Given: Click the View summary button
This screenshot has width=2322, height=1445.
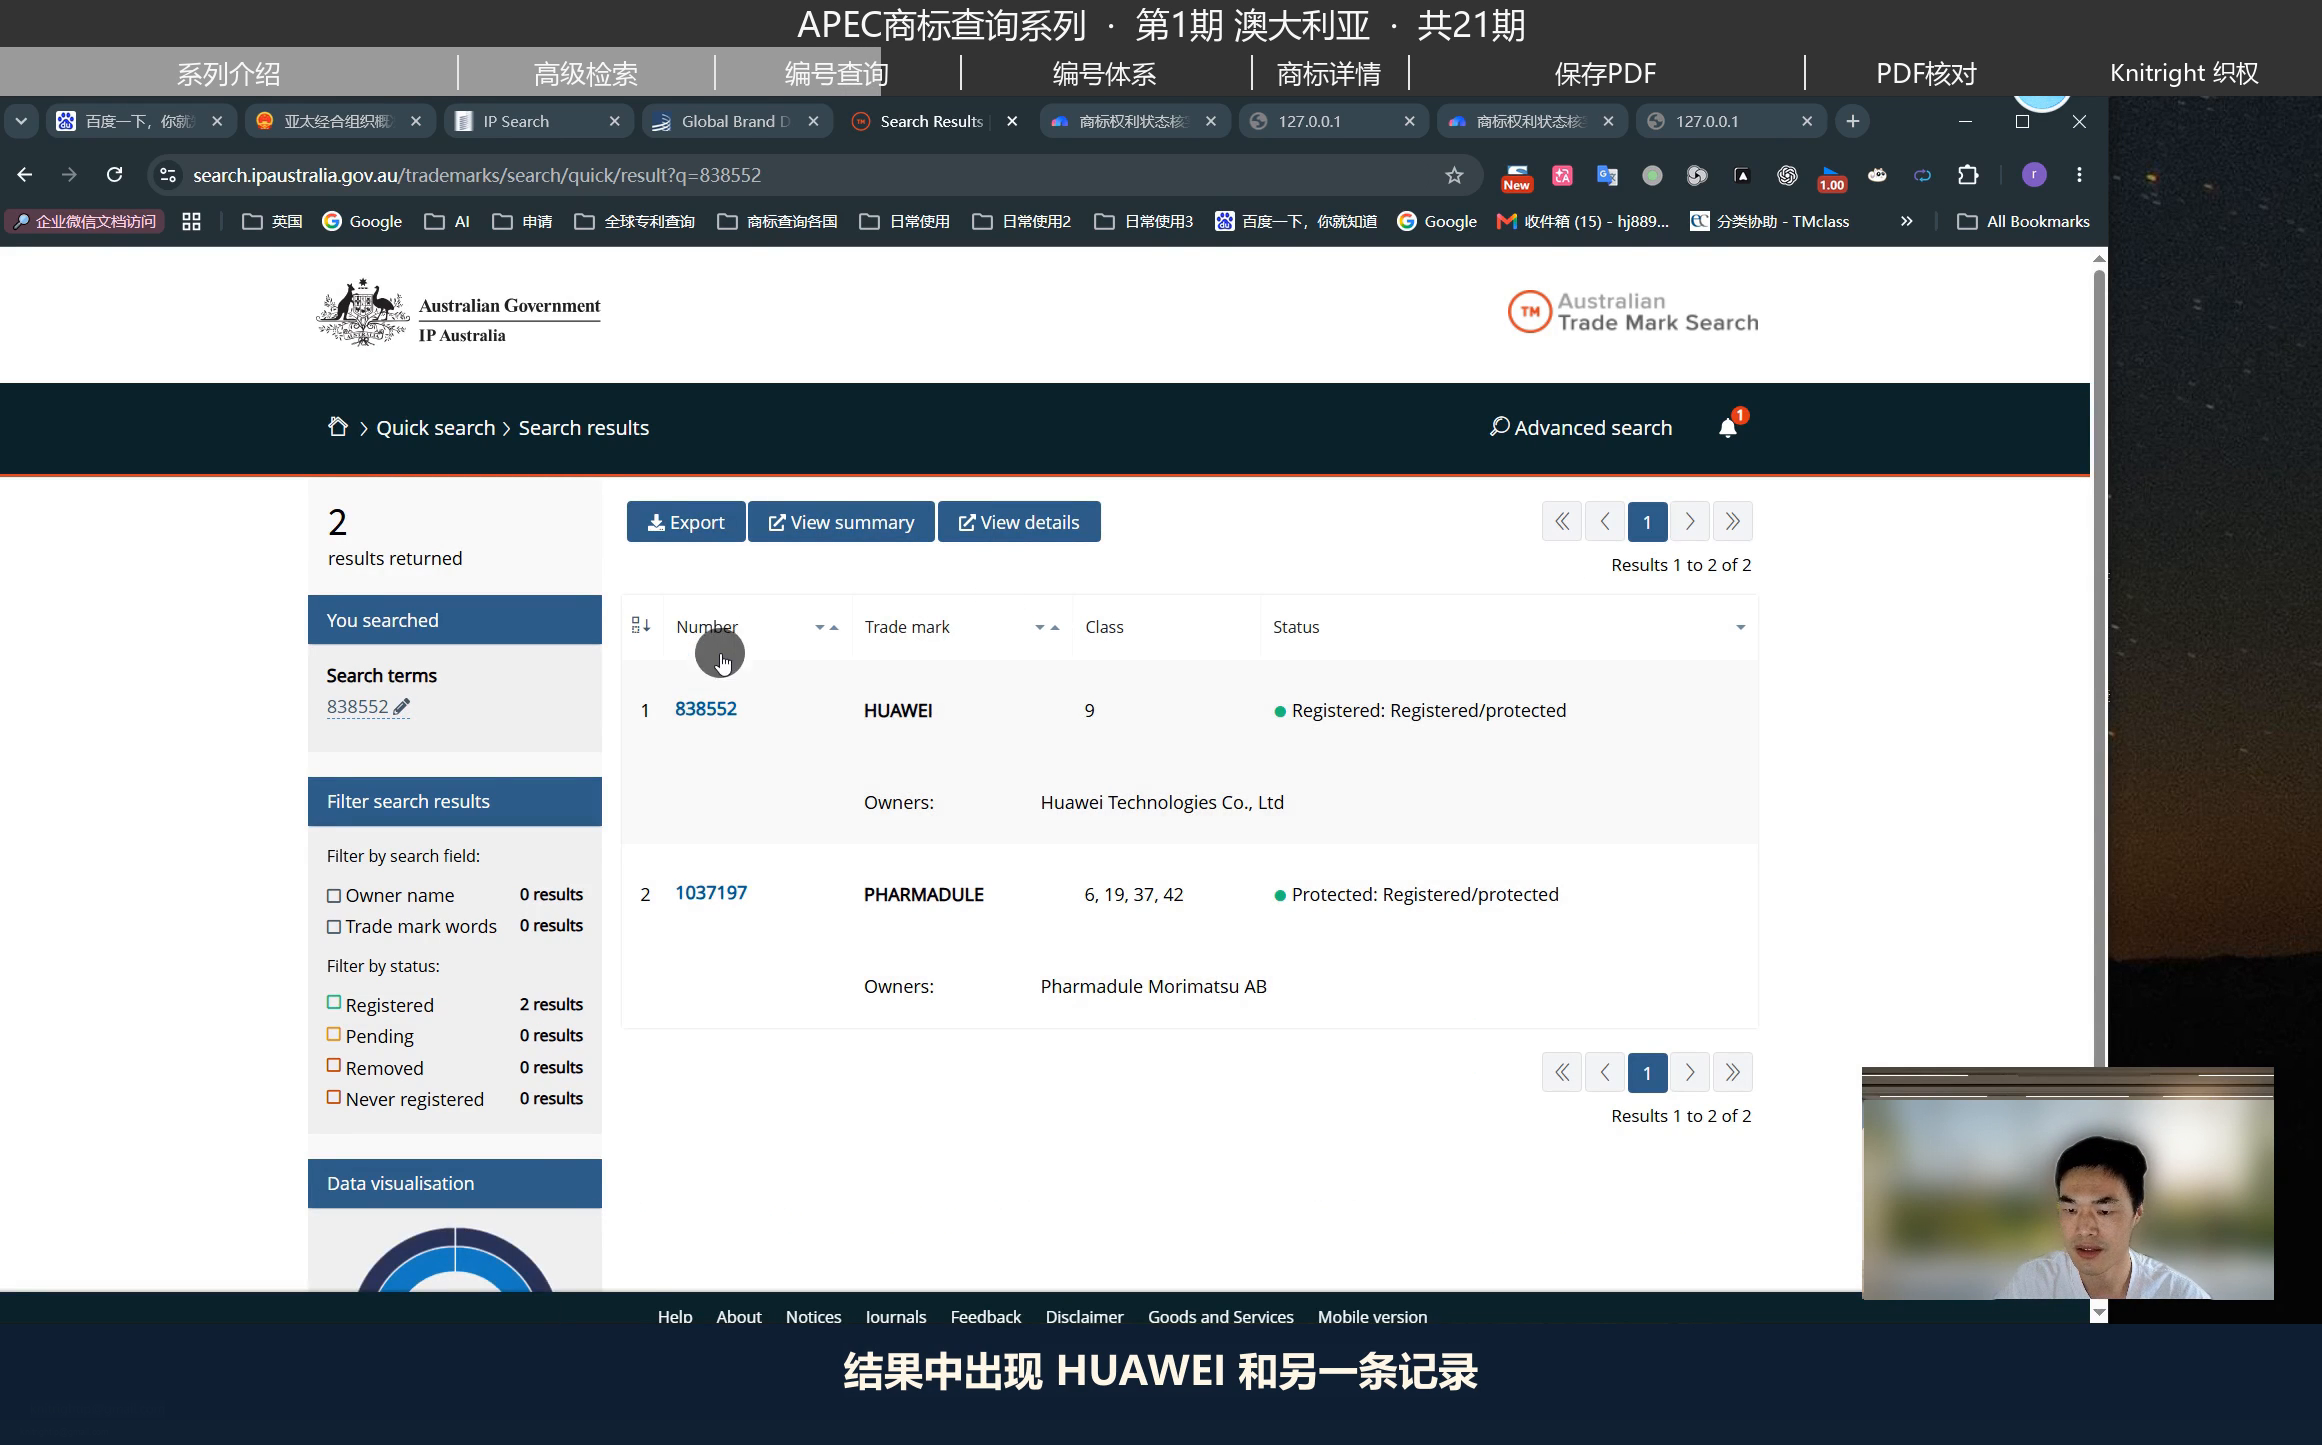Looking at the screenshot, I should [x=841, y=522].
